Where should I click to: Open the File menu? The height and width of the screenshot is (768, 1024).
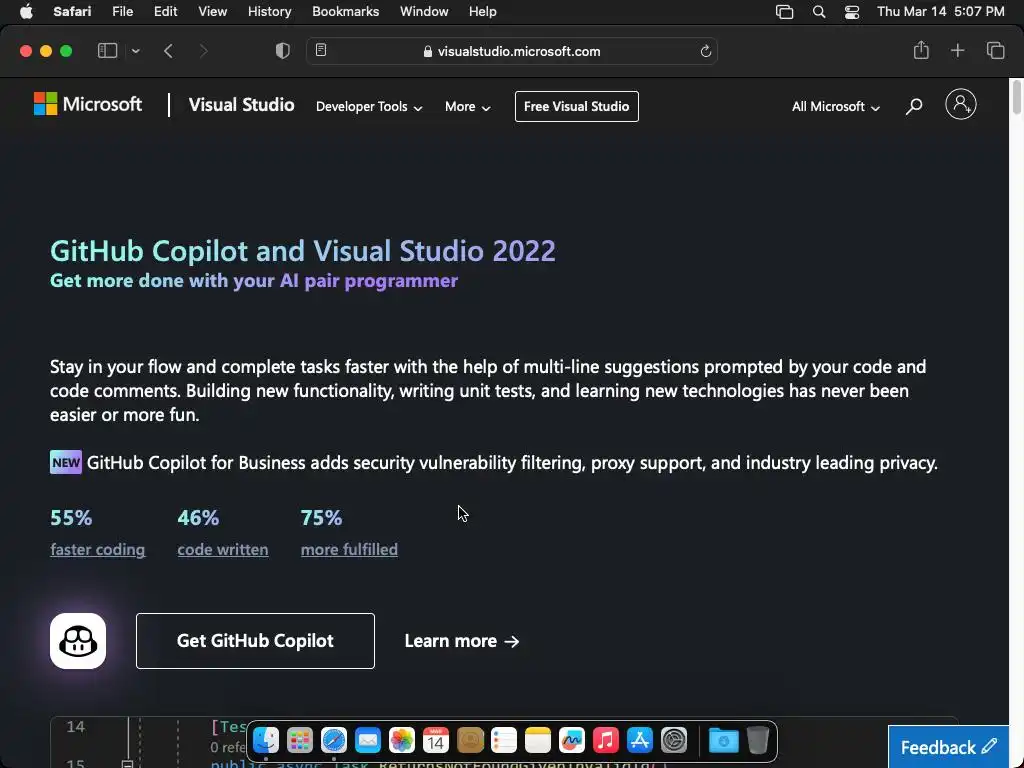tap(122, 12)
